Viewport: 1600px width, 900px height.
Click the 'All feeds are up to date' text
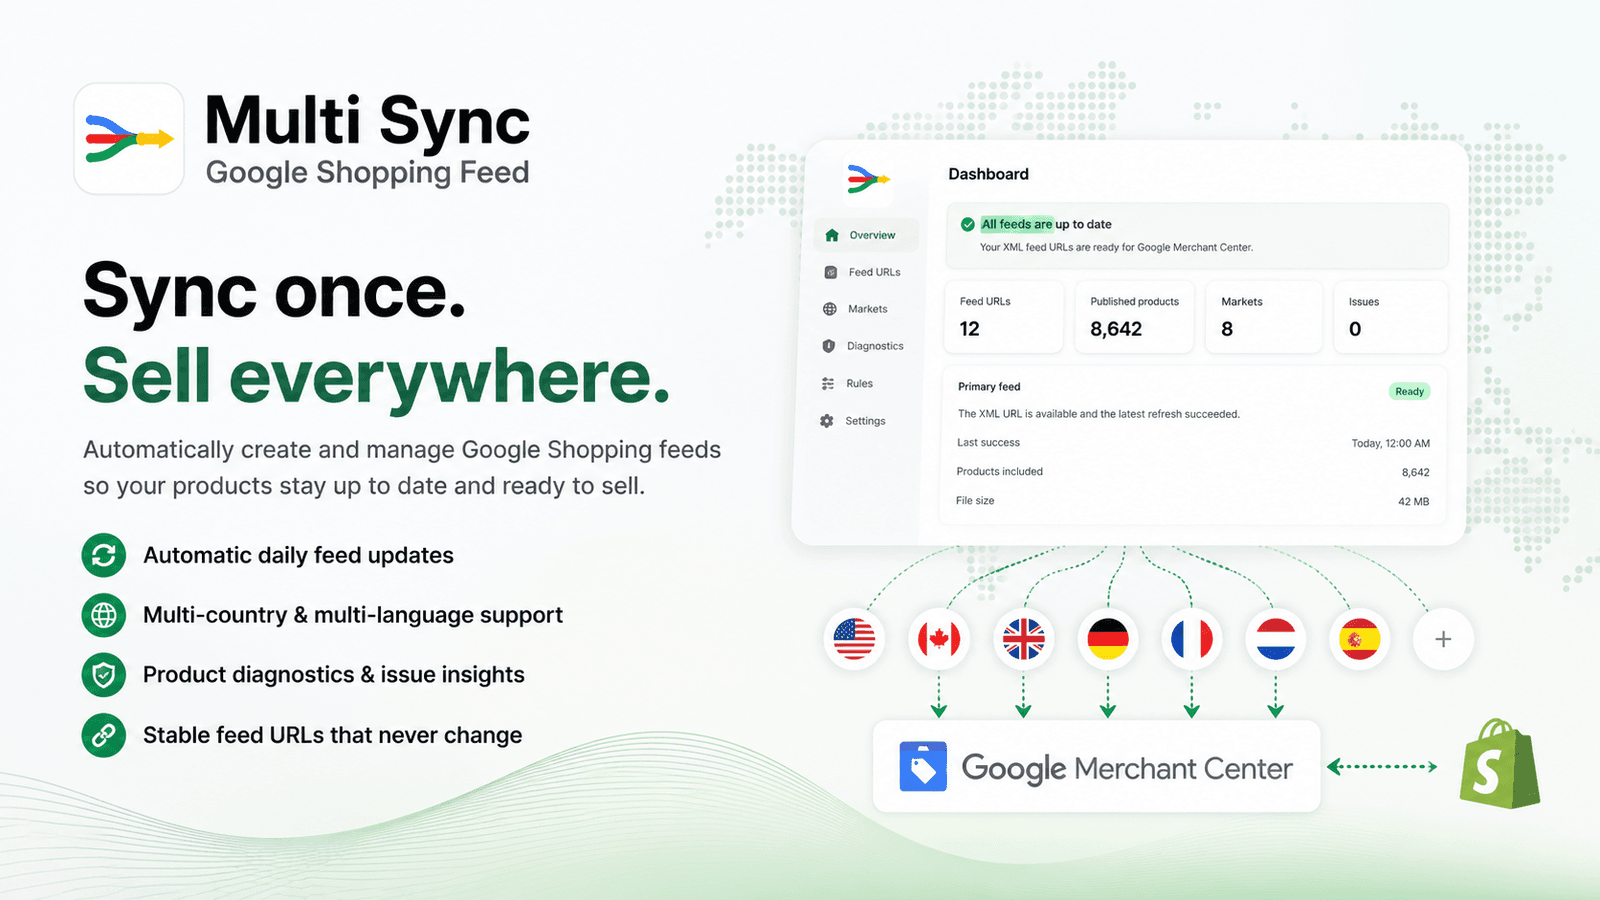1046,224
